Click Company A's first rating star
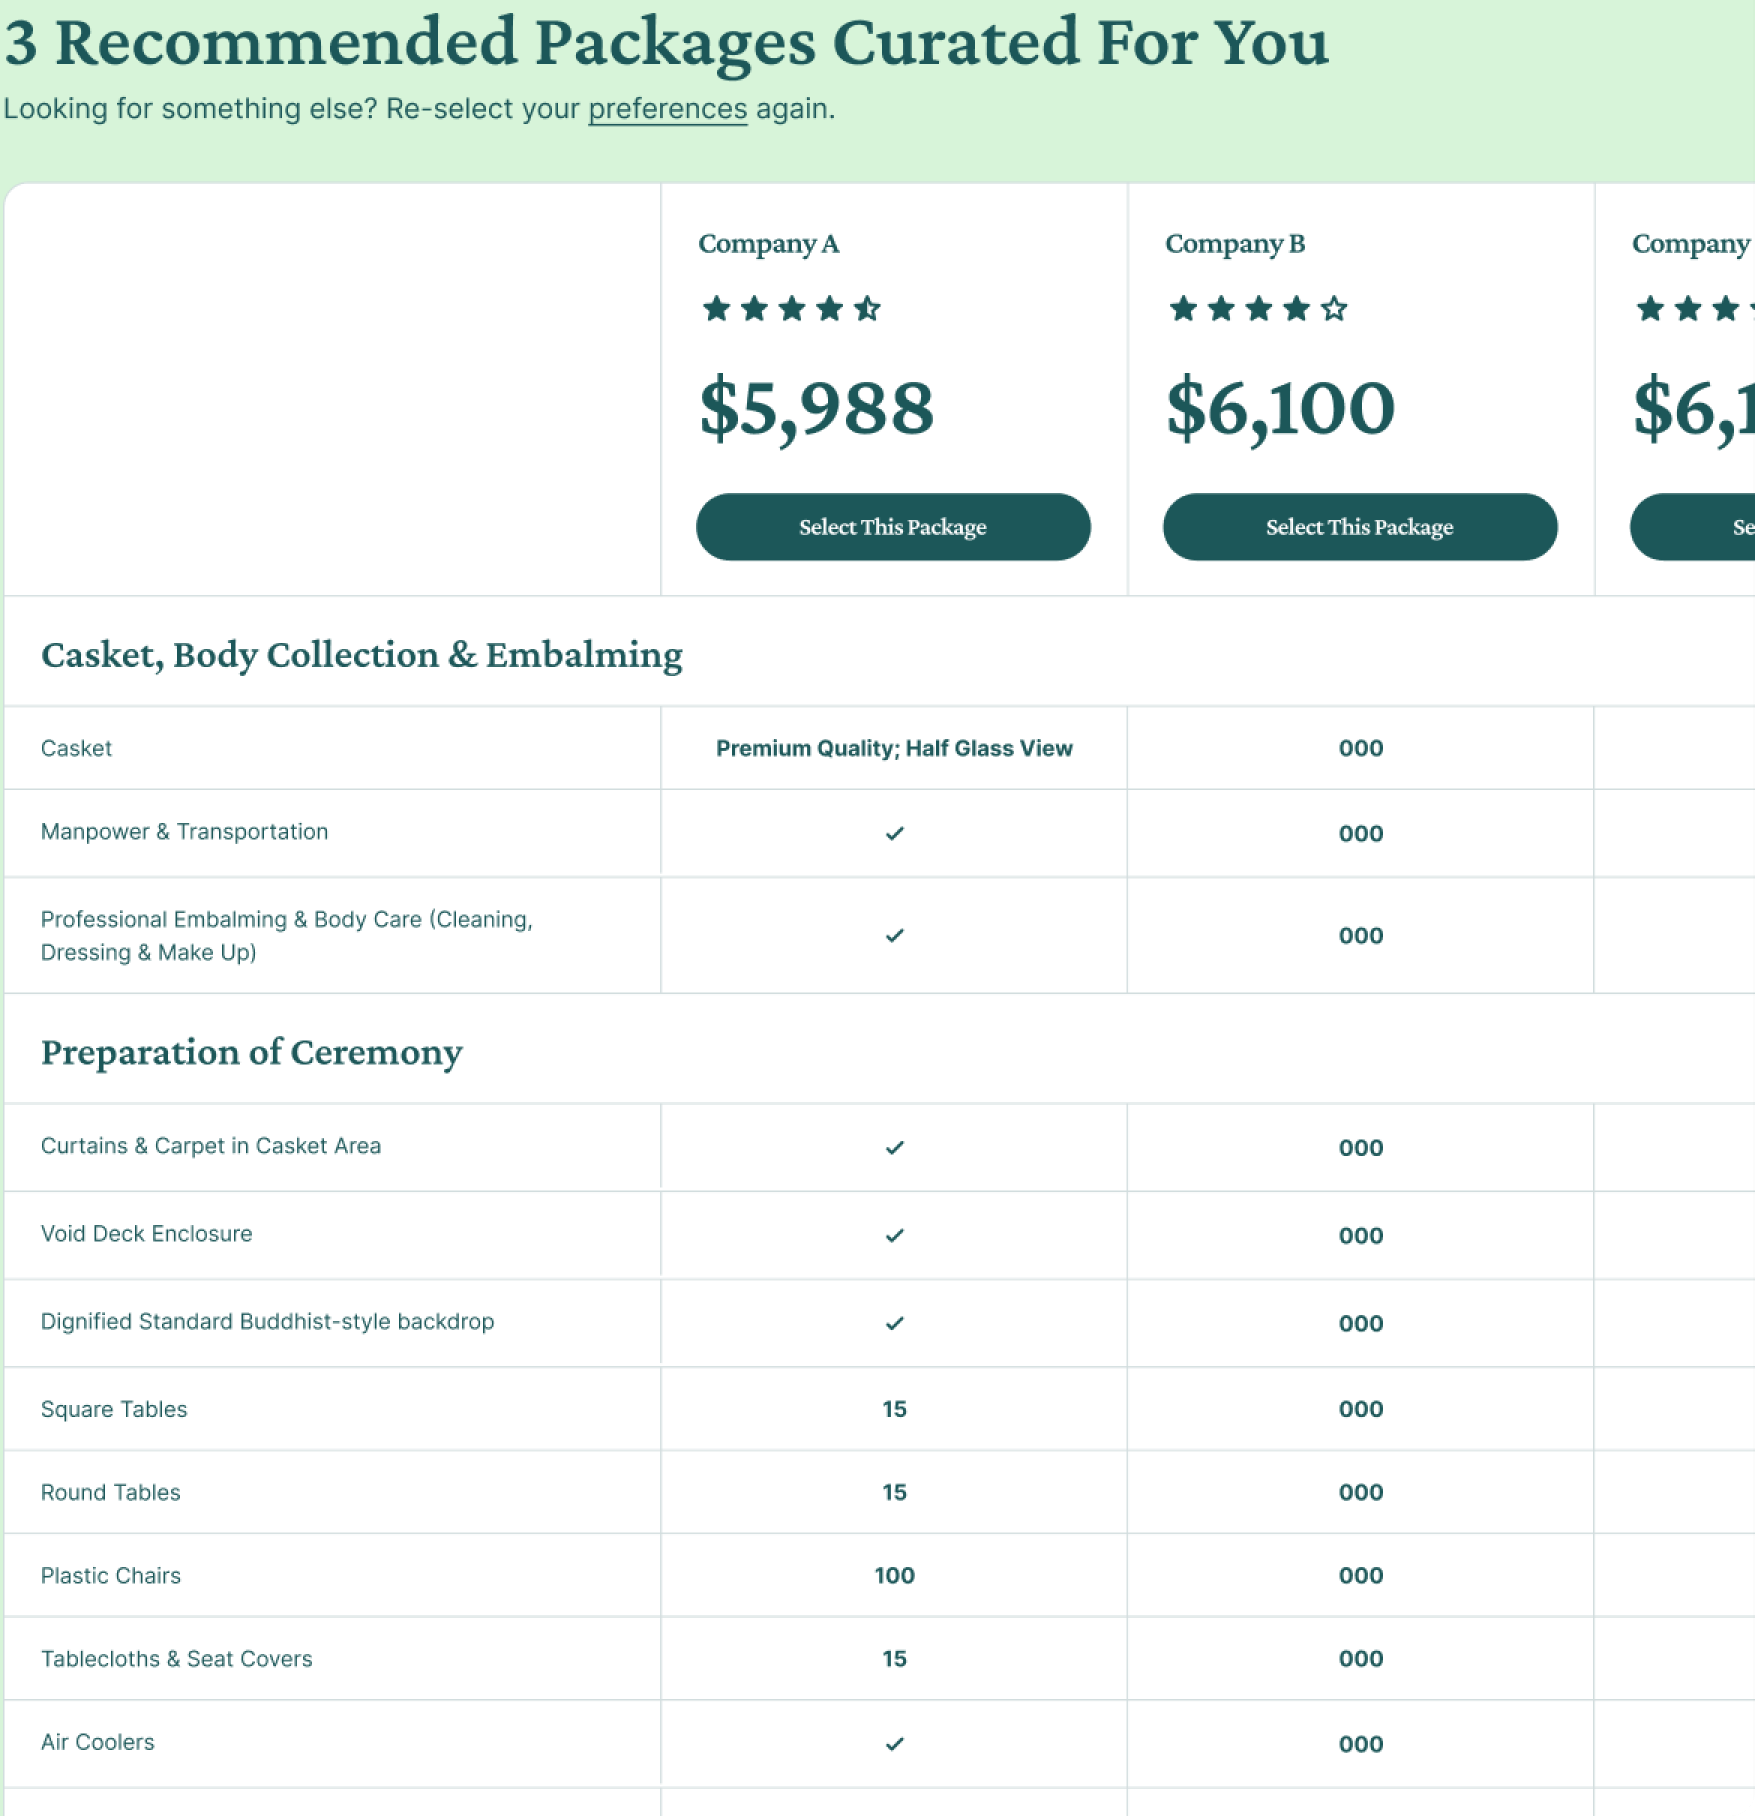The image size is (1755, 1816). tap(716, 308)
